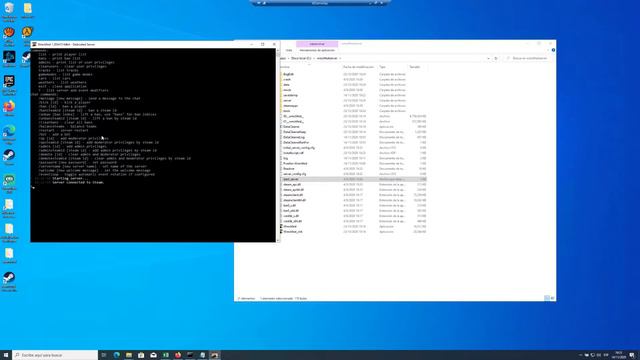Click the console scrollbar down arrow
This screenshot has height=360, width=640.
click(x=278, y=240)
